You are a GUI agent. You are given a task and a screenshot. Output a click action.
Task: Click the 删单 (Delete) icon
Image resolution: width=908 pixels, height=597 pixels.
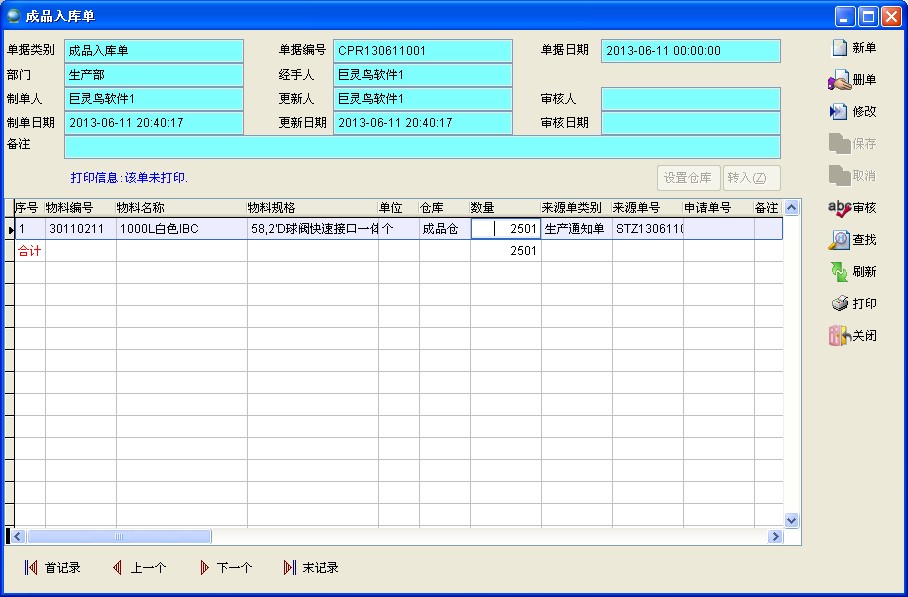(840, 80)
